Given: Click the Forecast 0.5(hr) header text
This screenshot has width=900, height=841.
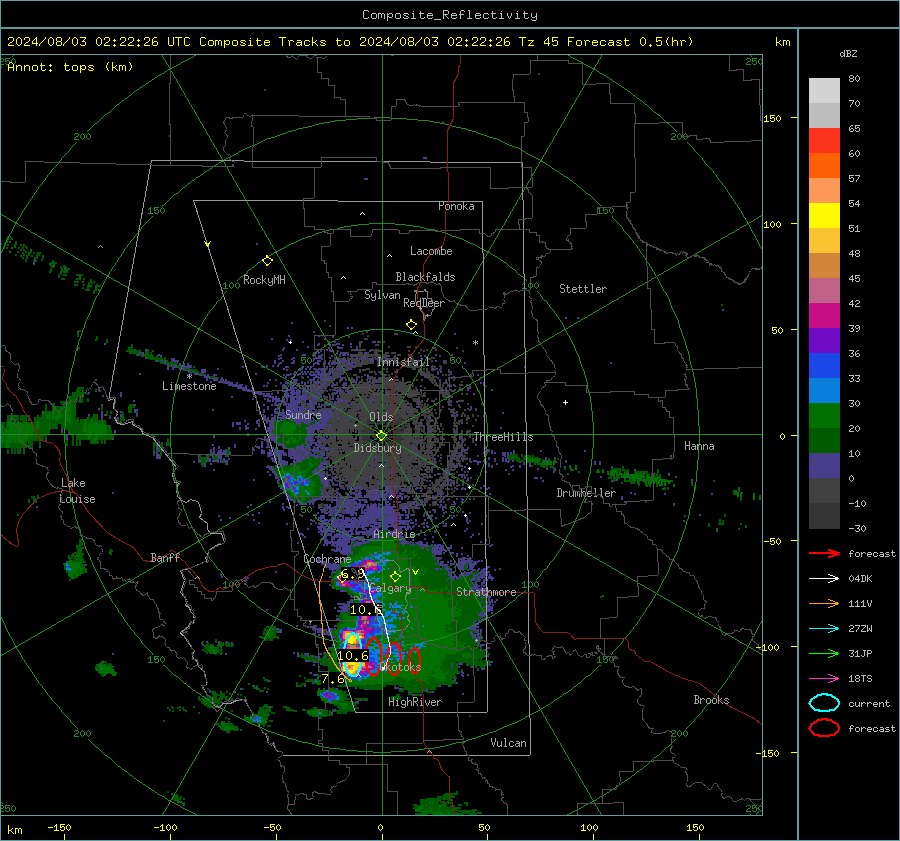Looking at the screenshot, I should coord(630,42).
